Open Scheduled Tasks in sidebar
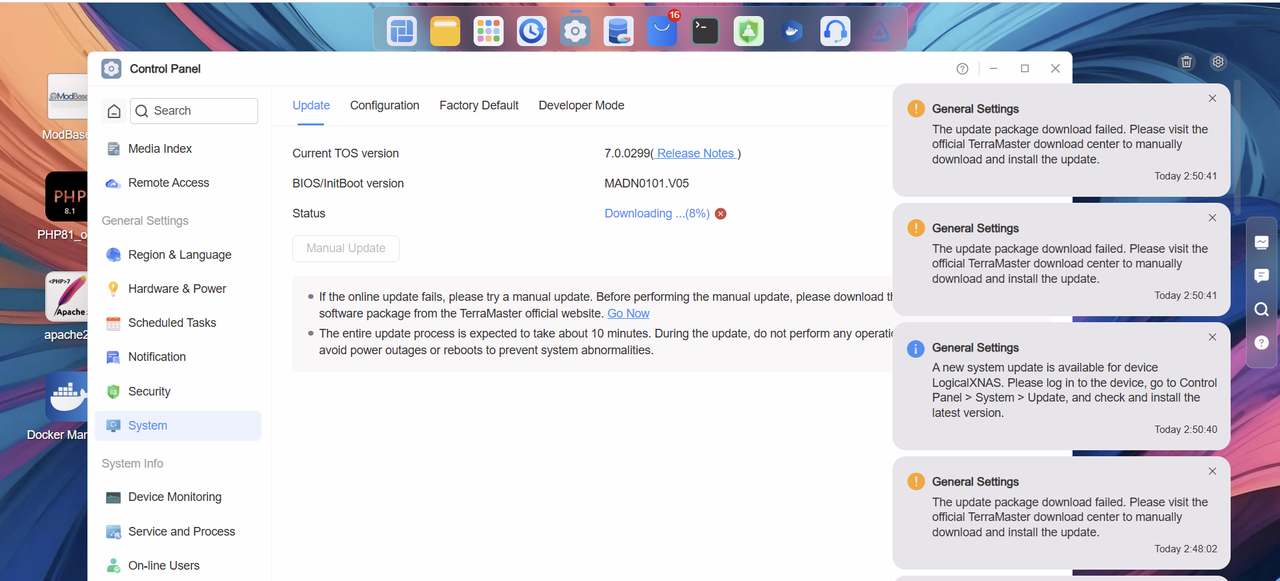Viewport: 1280px width, 581px height. coord(178,323)
